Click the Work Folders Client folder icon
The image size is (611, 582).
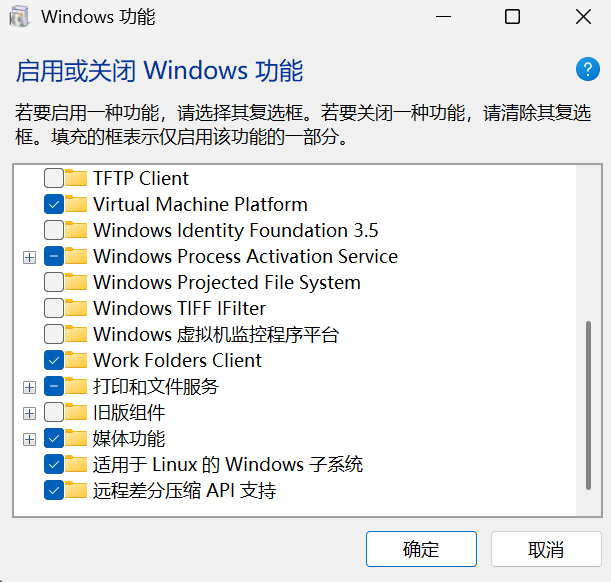point(77,360)
